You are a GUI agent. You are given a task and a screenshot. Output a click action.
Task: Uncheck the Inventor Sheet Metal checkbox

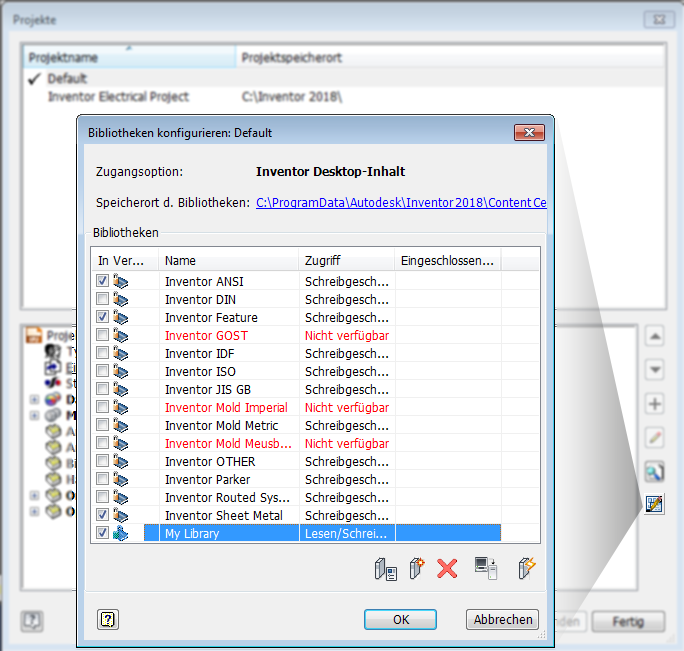point(103,515)
